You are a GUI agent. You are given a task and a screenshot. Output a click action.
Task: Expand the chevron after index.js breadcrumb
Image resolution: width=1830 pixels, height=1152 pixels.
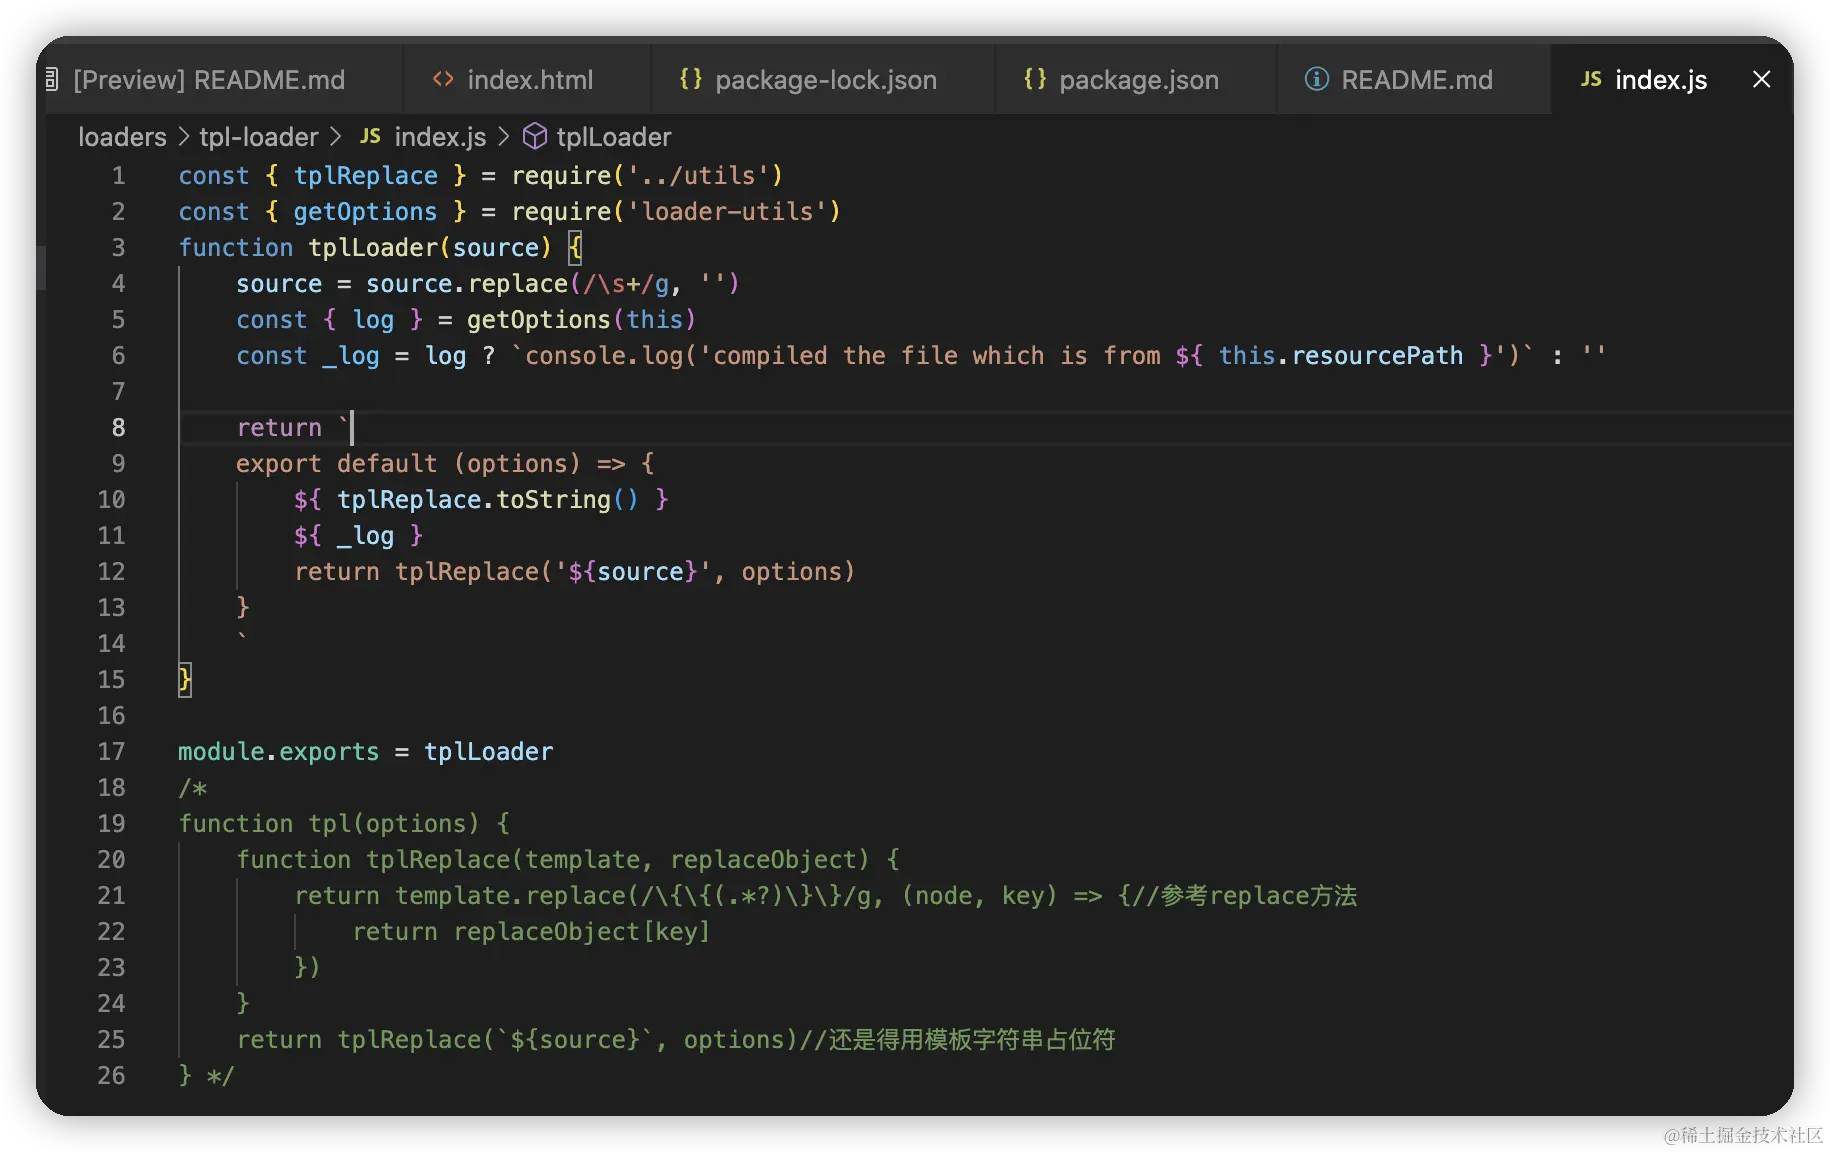click(x=503, y=136)
